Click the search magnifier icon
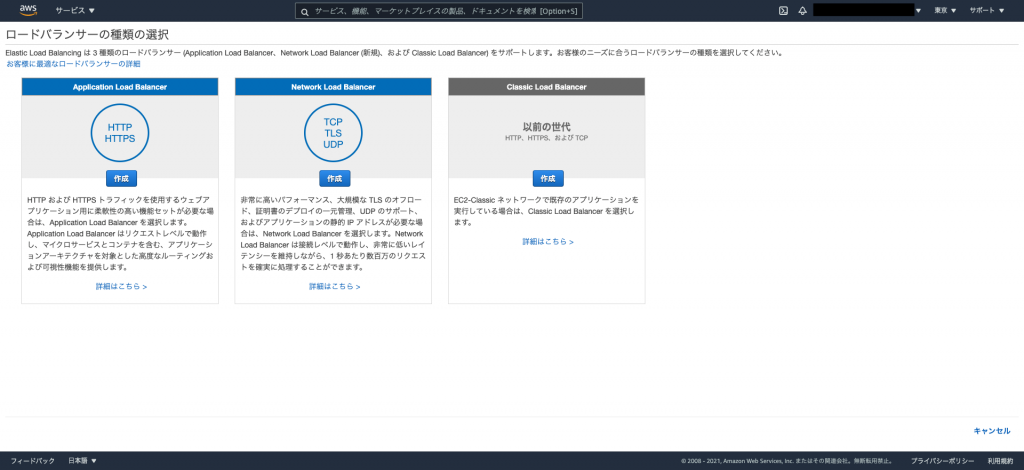 [x=305, y=11]
